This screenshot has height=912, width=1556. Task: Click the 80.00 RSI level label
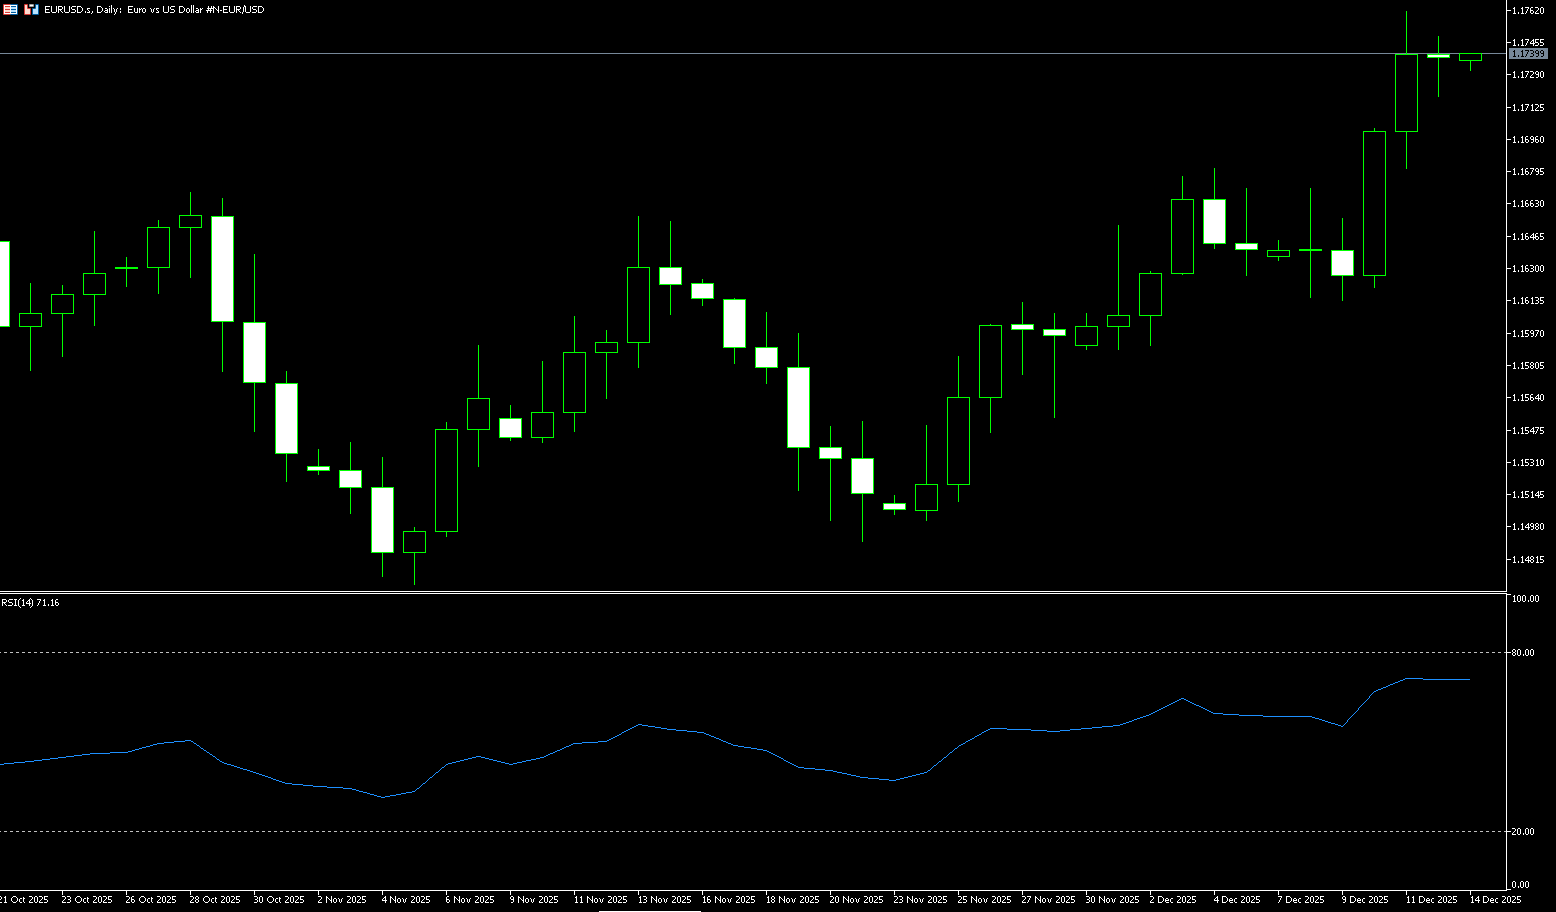1523,653
